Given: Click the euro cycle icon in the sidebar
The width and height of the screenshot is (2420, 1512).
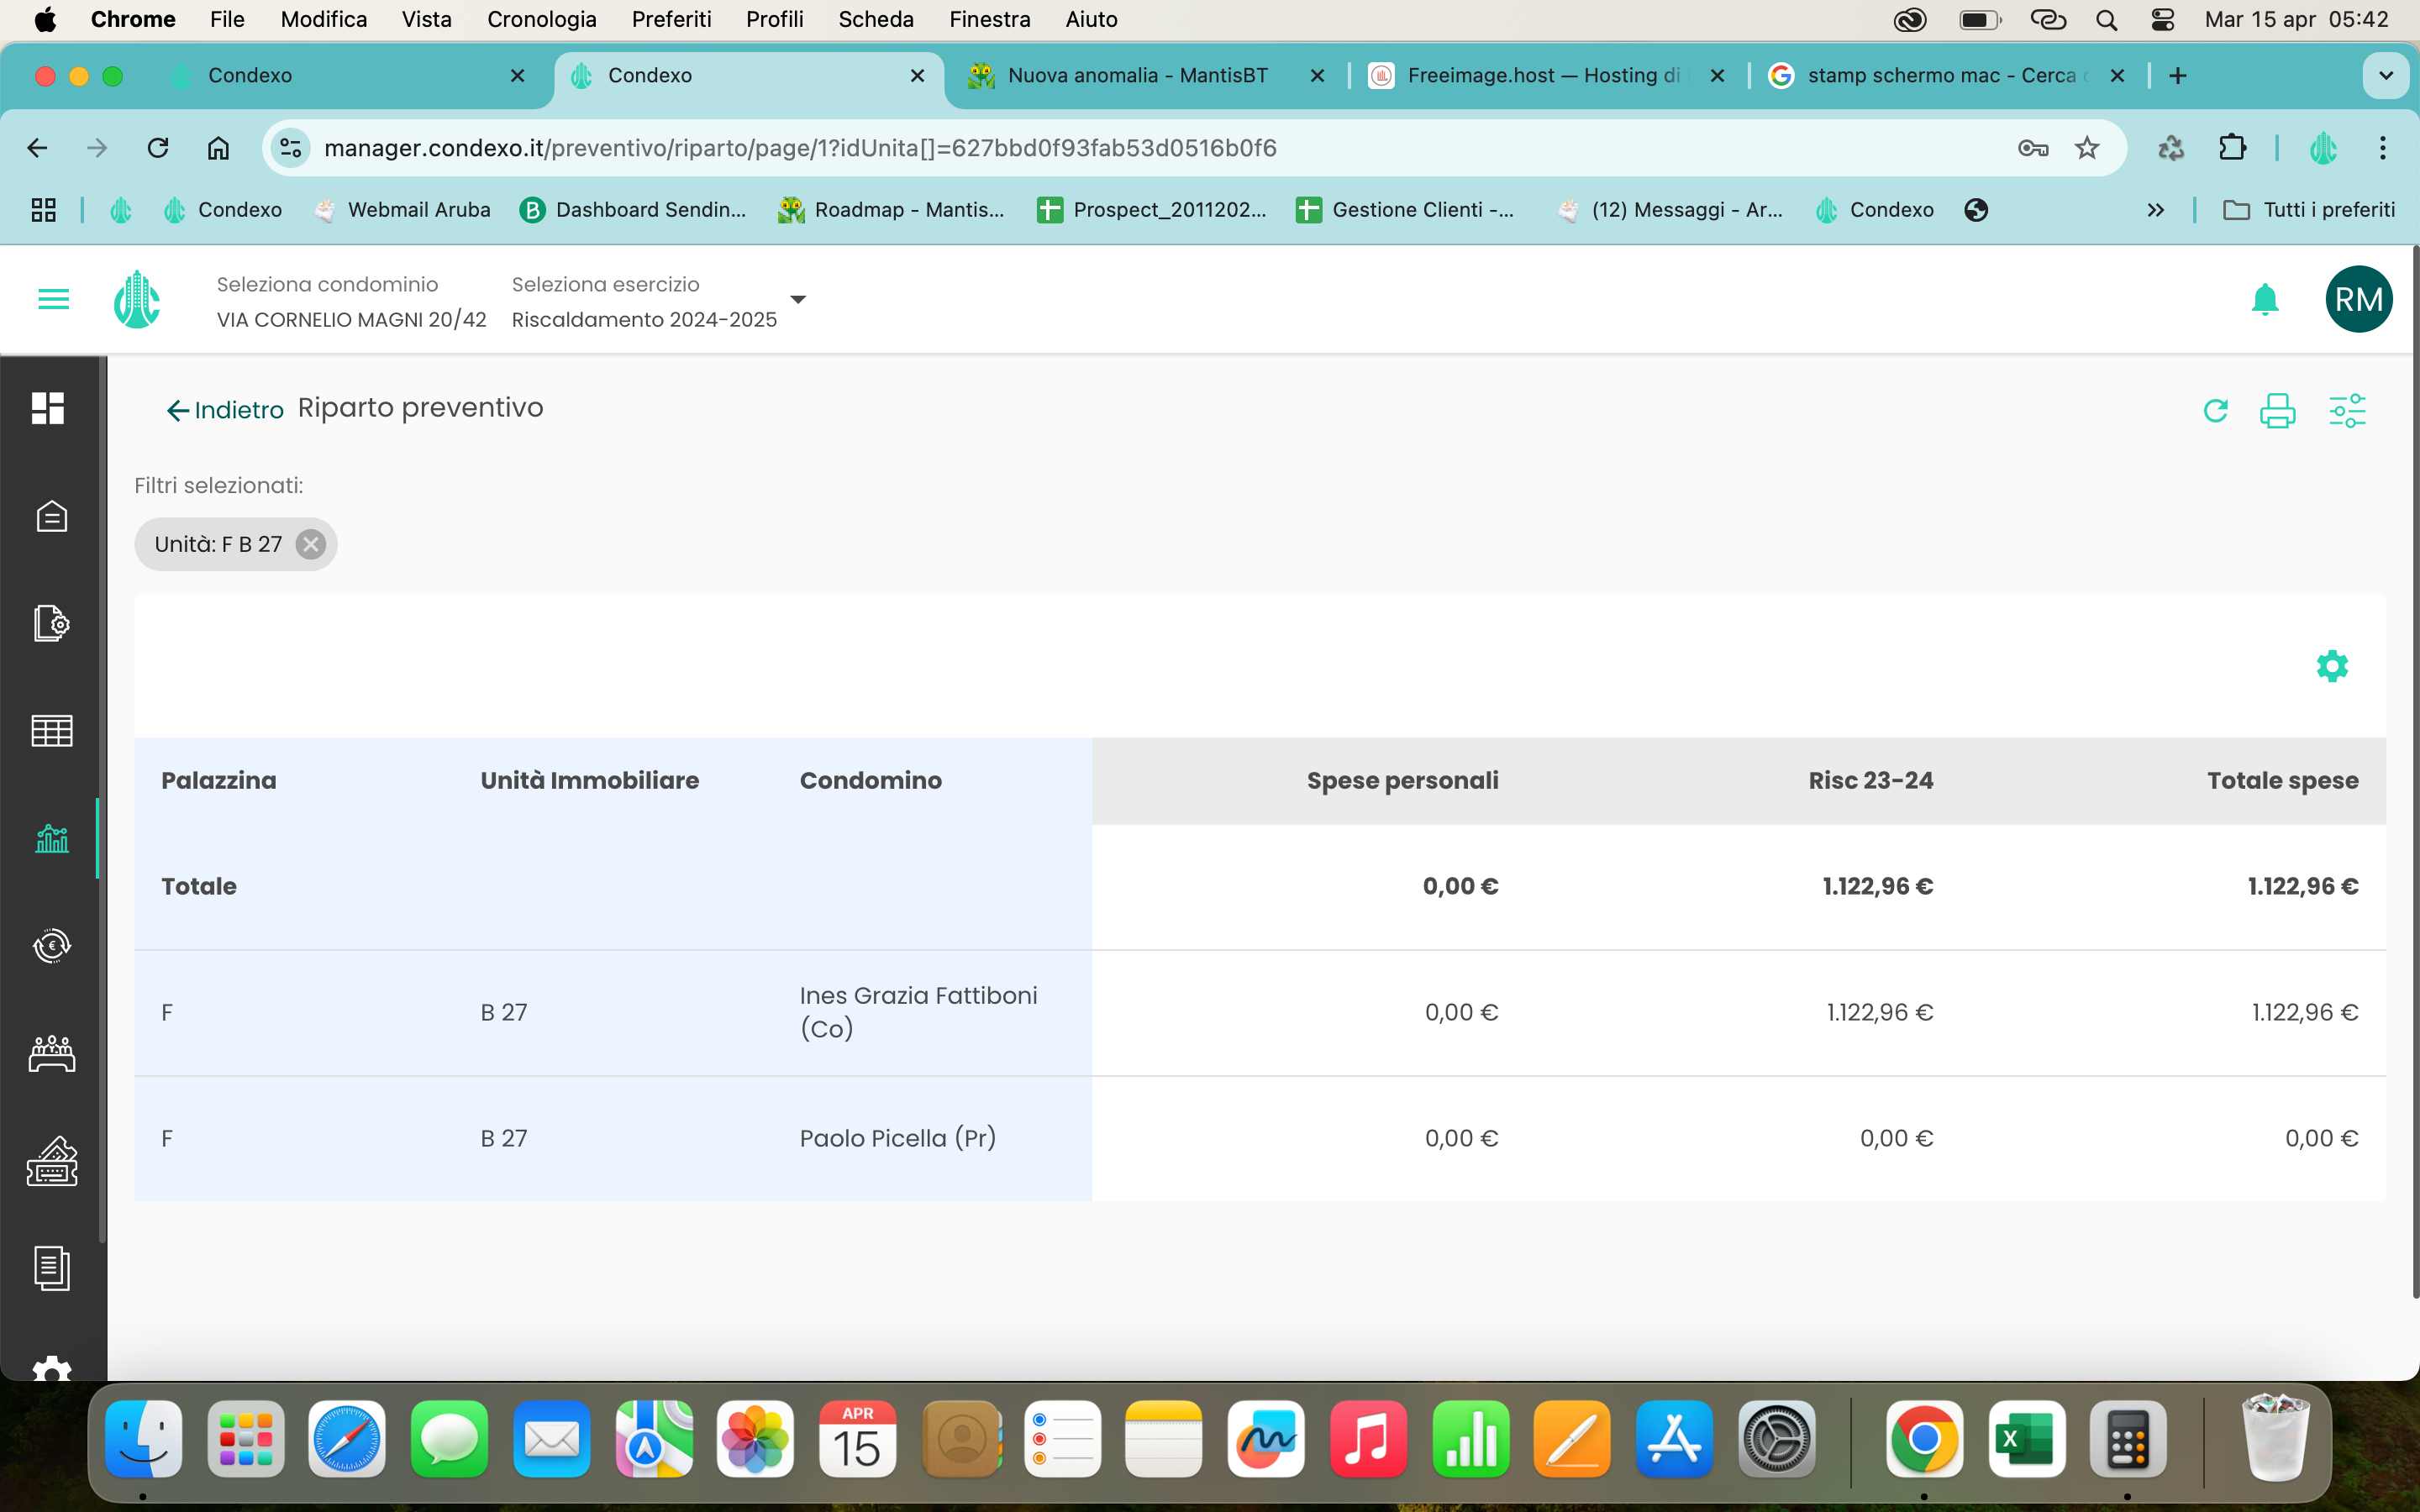Looking at the screenshot, I should (x=51, y=945).
